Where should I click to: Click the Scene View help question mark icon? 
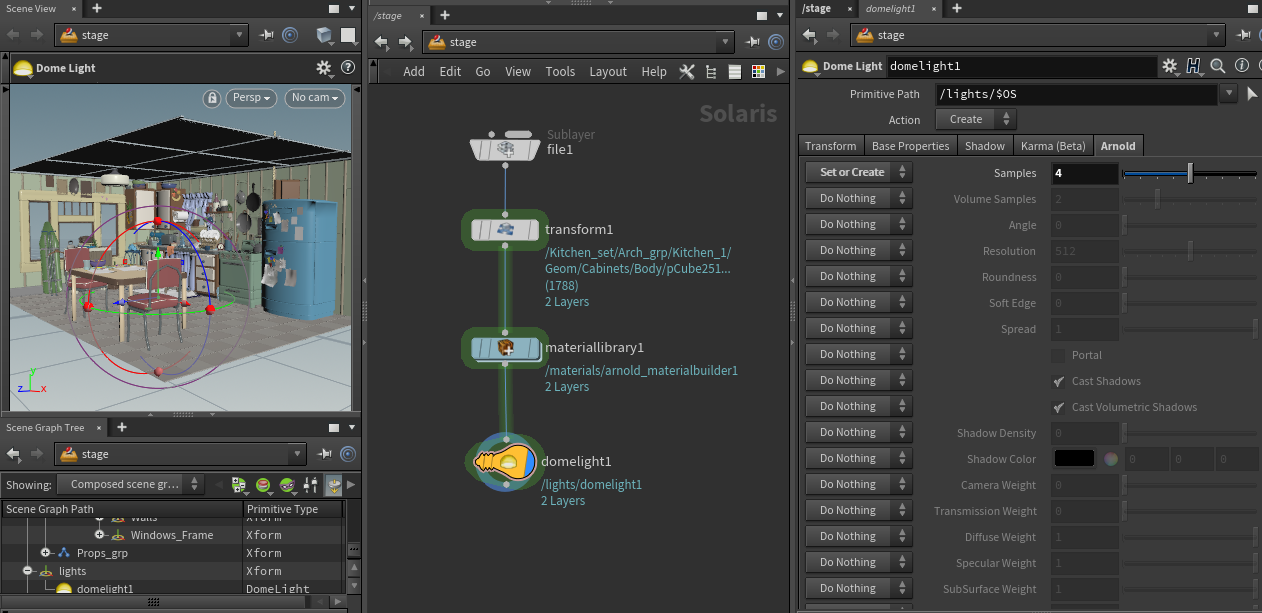348,68
